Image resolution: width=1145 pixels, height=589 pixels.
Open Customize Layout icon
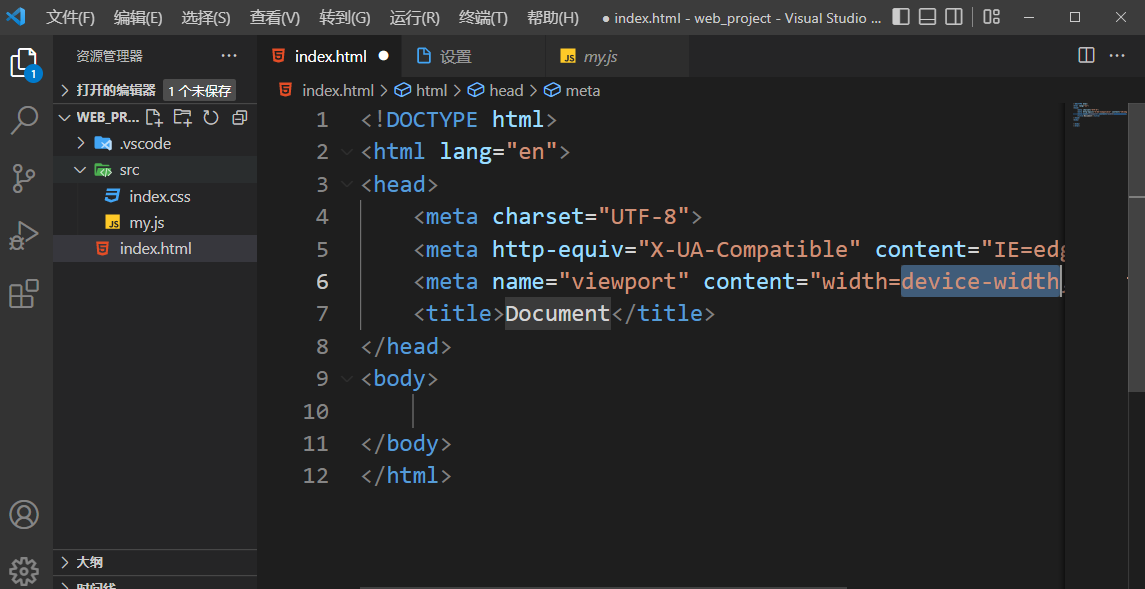991,17
